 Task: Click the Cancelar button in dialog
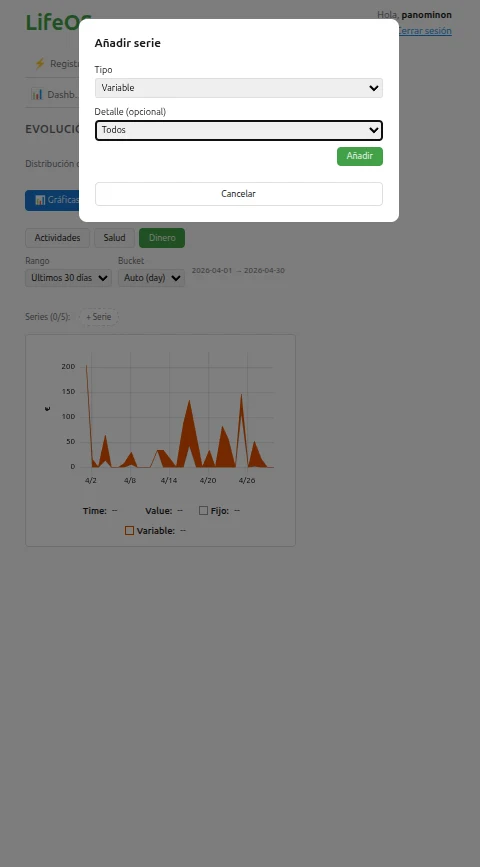click(239, 194)
